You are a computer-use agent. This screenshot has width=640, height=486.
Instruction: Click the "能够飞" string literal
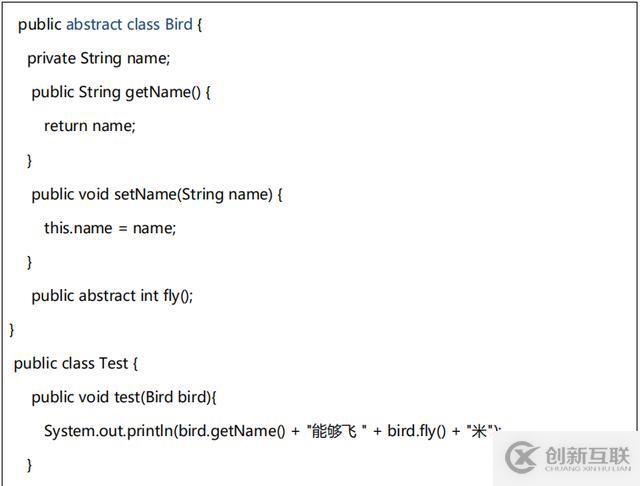tap(333, 431)
